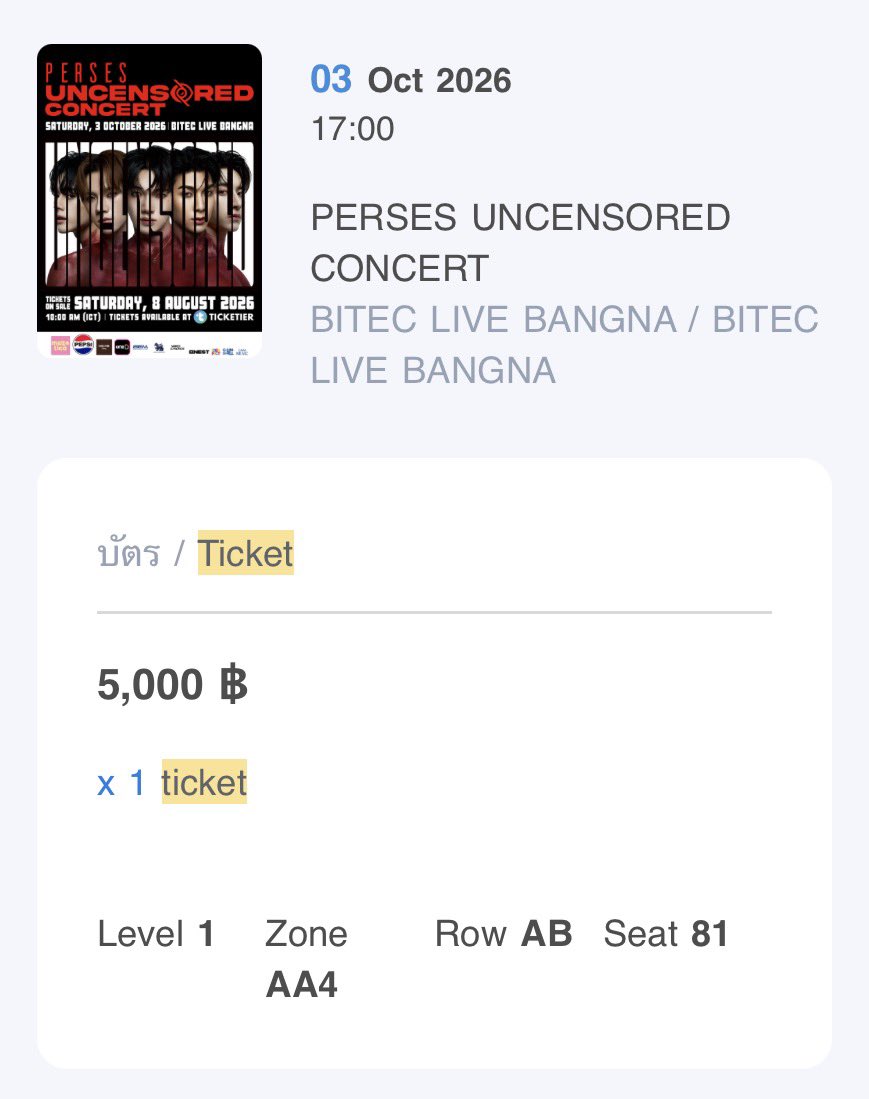Click the Row AB value
This screenshot has height=1099, width=869.
[547, 934]
